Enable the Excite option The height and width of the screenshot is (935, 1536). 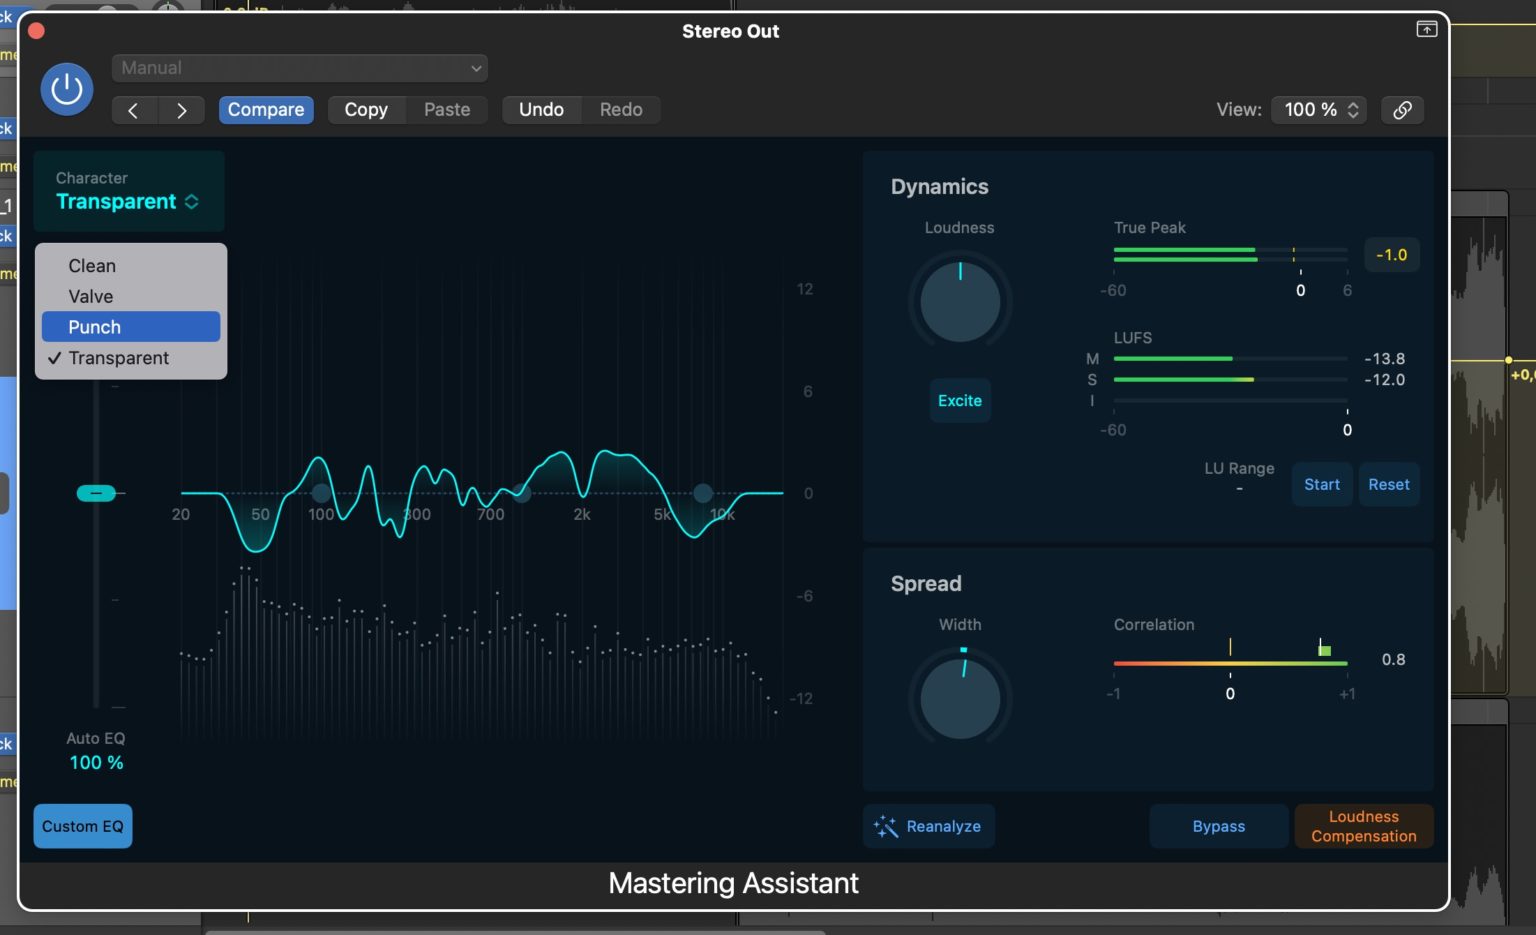pyautogui.click(x=959, y=400)
